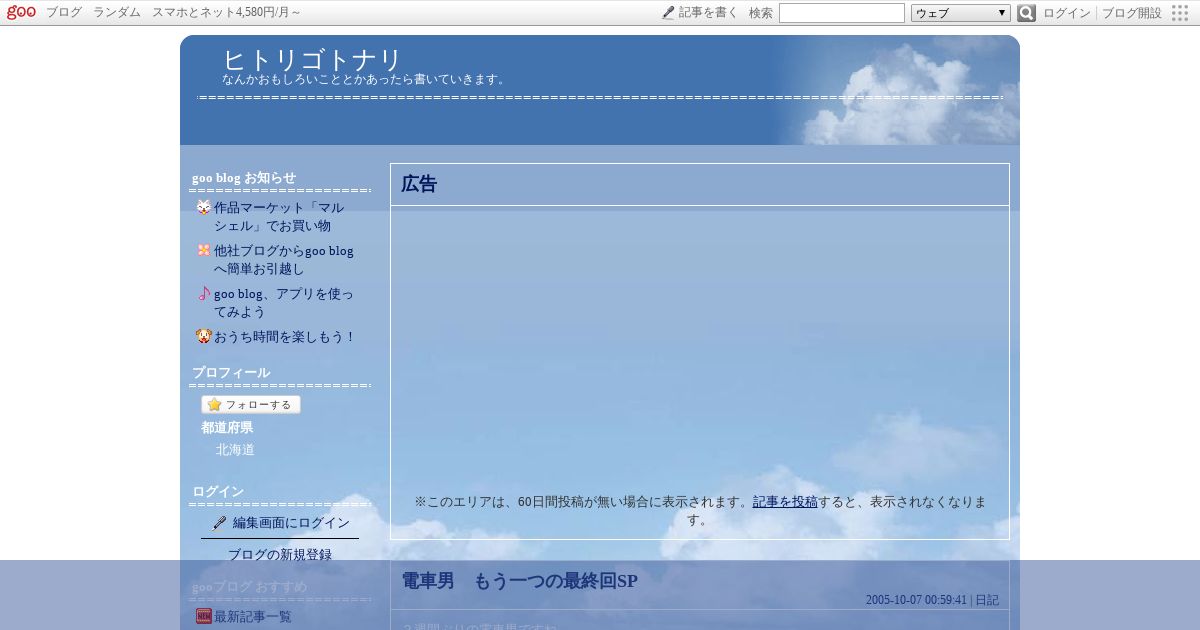Click 編集画面にログイン link
Viewport: 1200px width, 630px height.
pyautogui.click(x=291, y=523)
